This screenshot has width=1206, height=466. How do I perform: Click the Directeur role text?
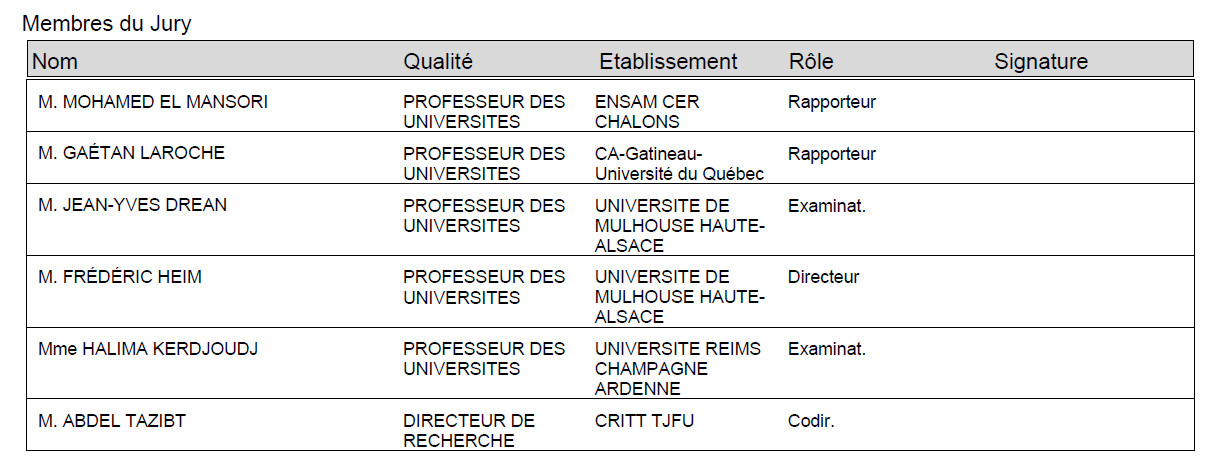pyautogui.click(x=823, y=277)
